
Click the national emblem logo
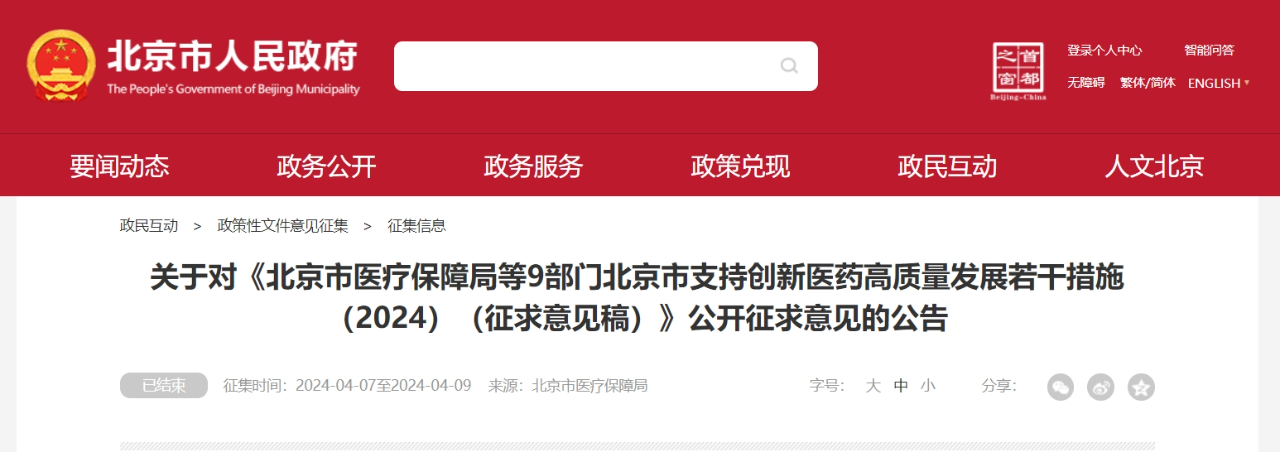click(x=61, y=66)
